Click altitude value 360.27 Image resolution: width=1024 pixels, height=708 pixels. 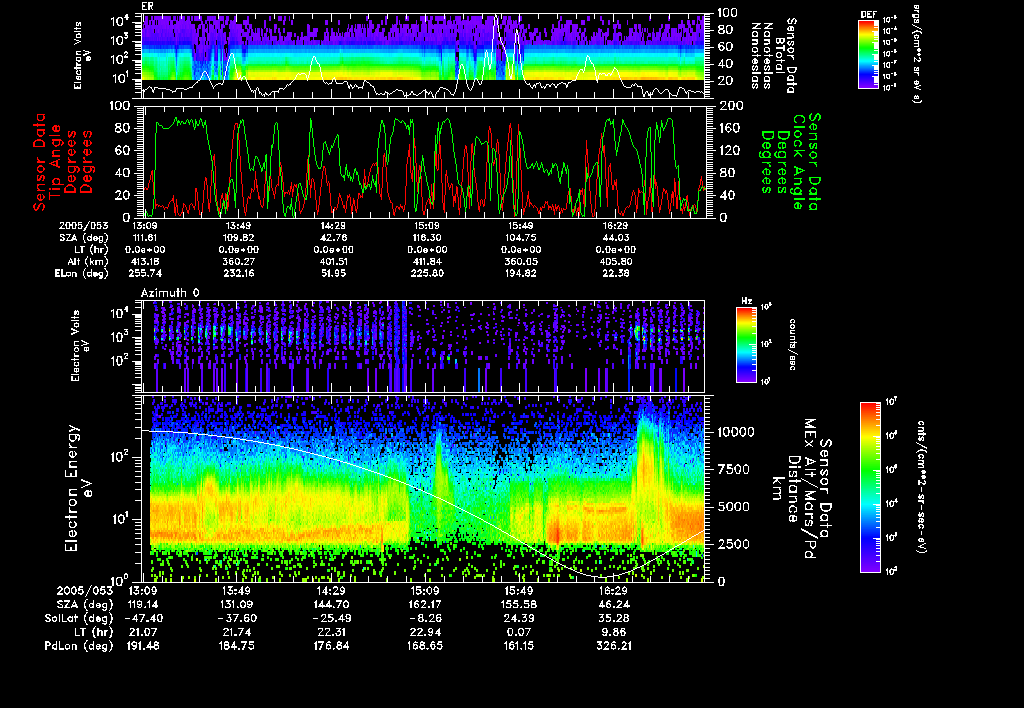238,262
